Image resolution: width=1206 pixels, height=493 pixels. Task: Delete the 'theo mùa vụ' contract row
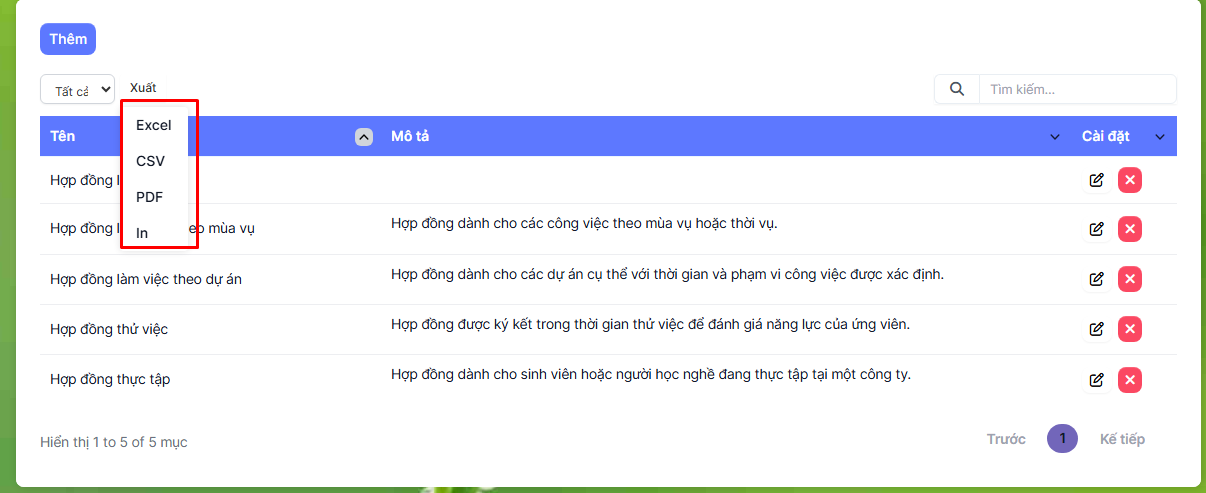point(1130,229)
